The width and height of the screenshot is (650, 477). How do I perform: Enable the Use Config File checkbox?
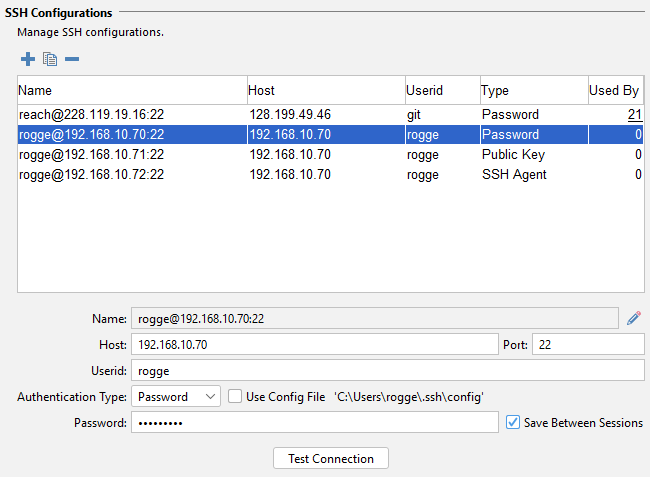tap(235, 397)
